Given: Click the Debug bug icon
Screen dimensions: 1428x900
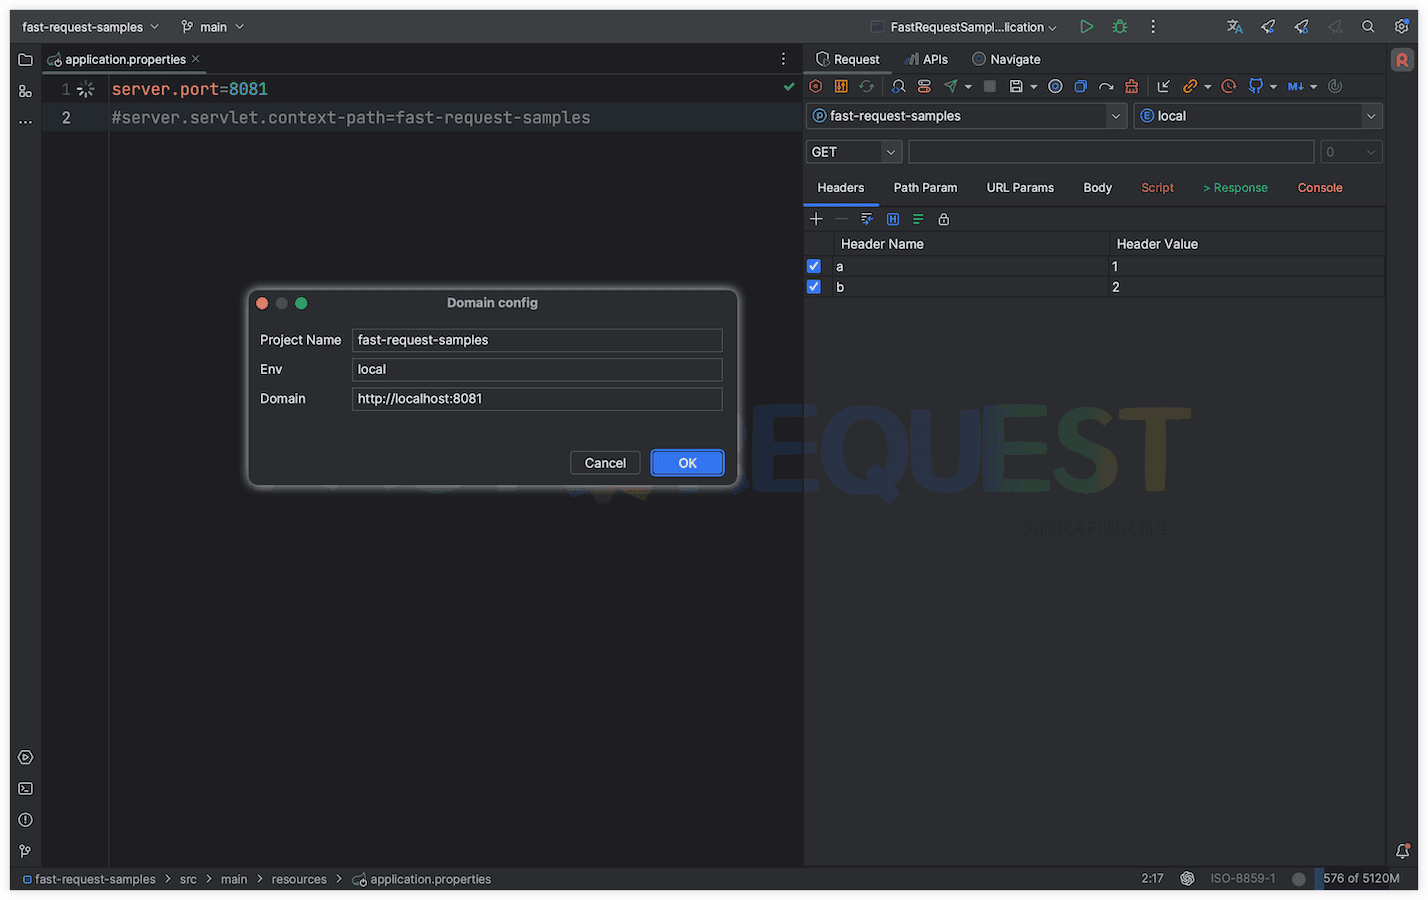Looking at the screenshot, I should click(x=1120, y=27).
